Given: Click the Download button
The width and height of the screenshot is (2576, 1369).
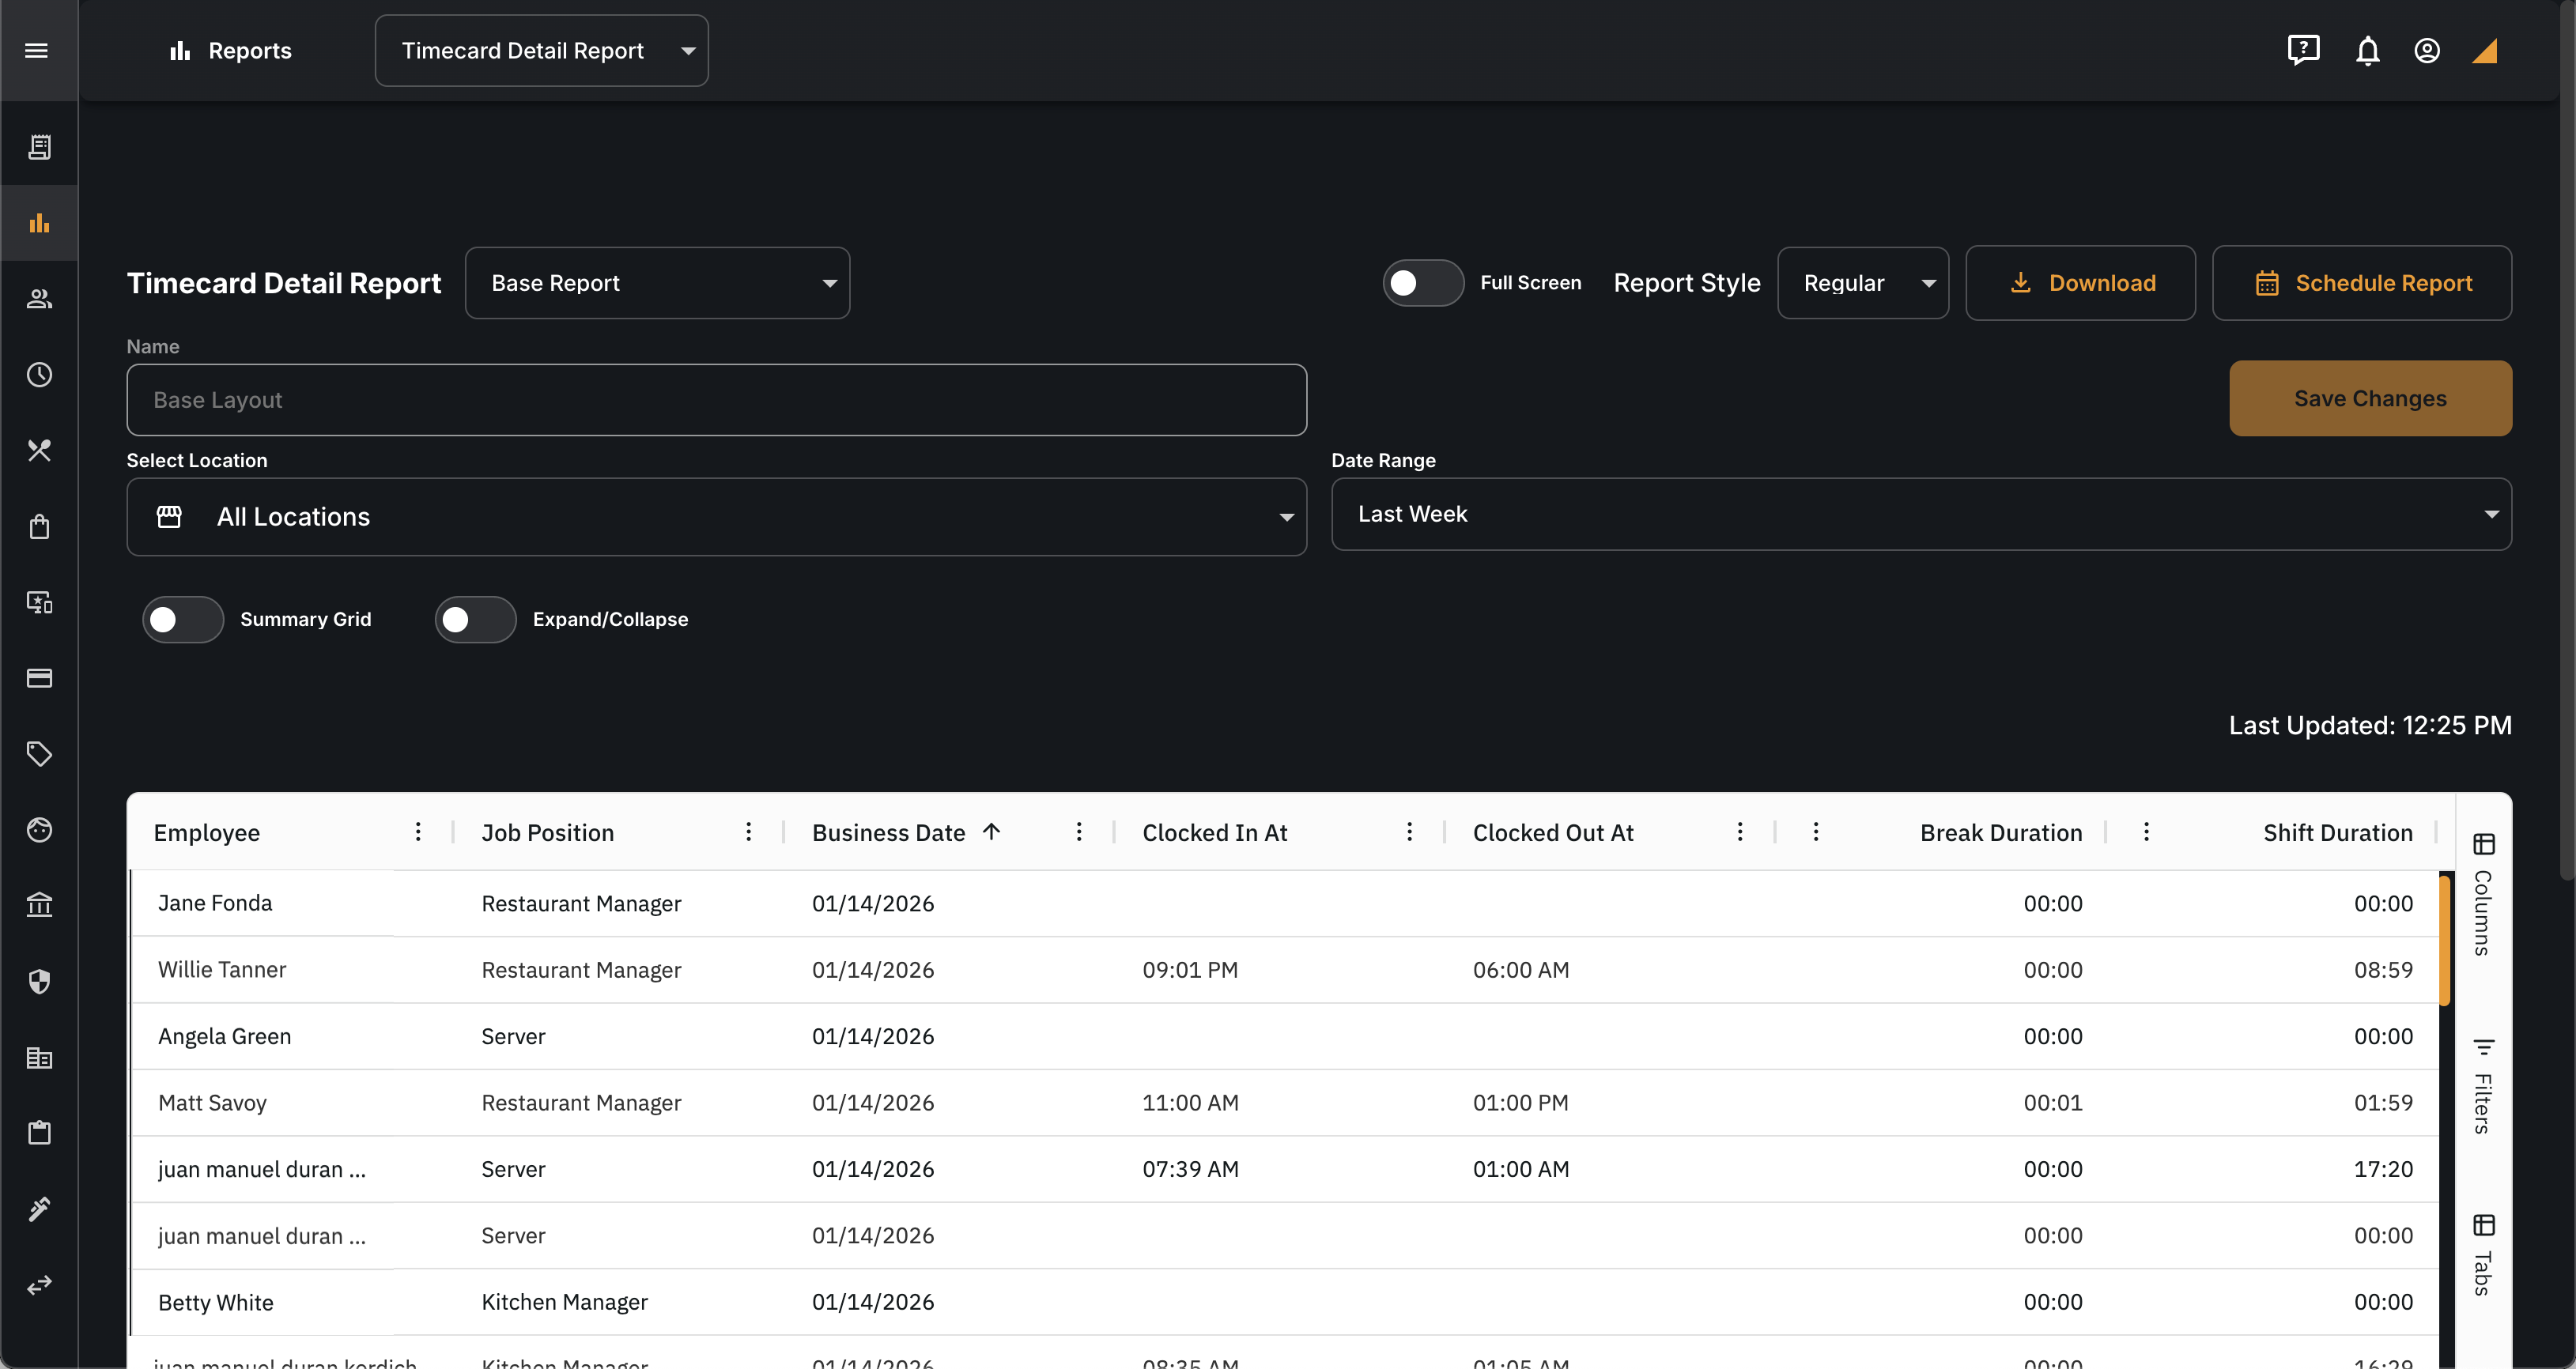Looking at the screenshot, I should click(2080, 283).
